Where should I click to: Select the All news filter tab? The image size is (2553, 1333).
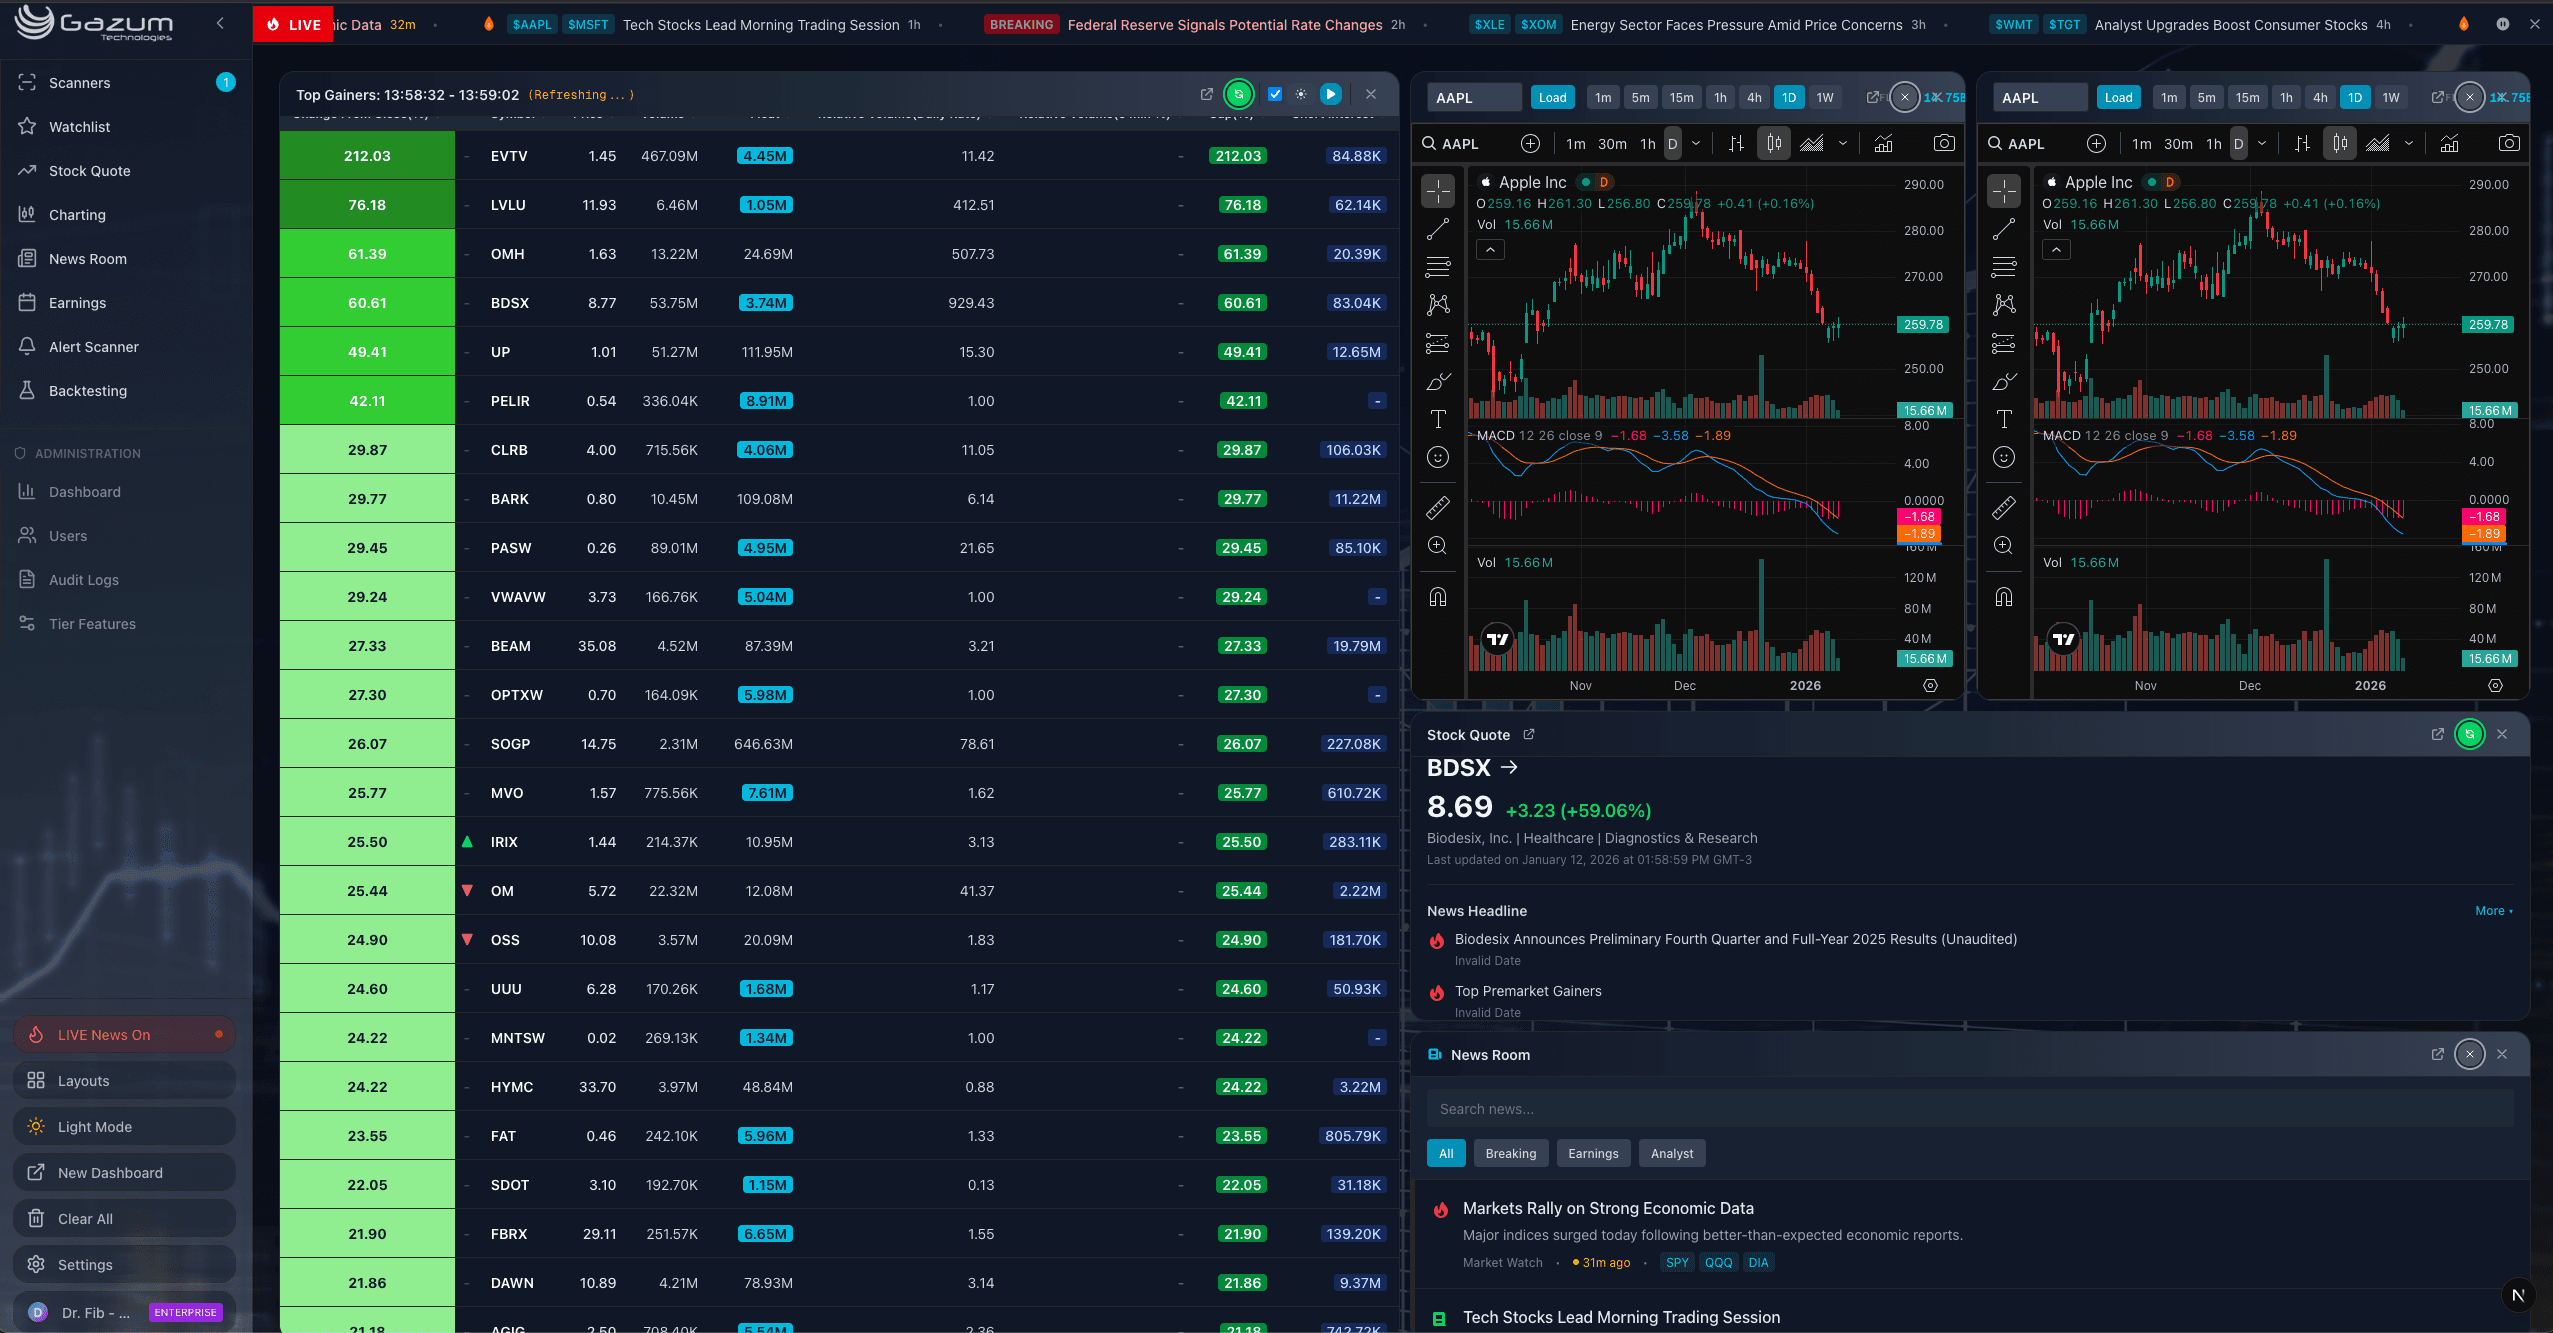point(1445,1153)
